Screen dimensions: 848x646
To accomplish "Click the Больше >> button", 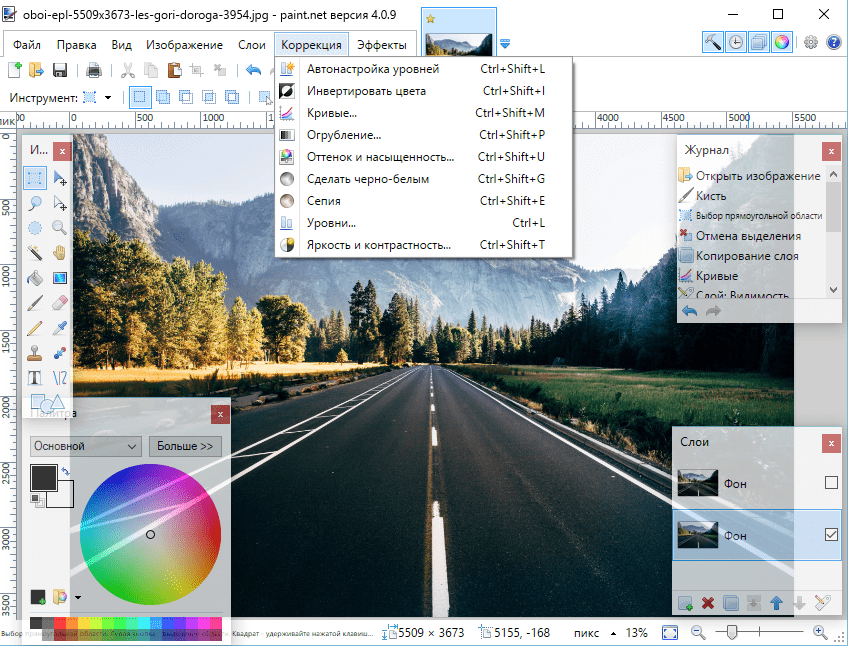I will pos(185,446).
